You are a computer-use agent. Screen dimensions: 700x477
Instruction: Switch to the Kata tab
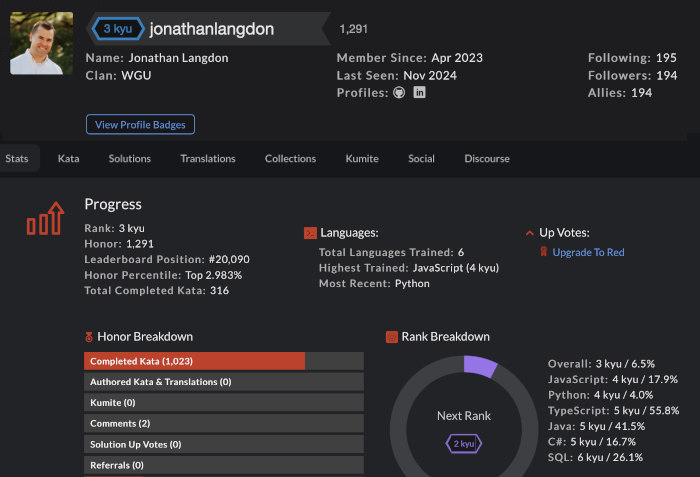pos(68,159)
